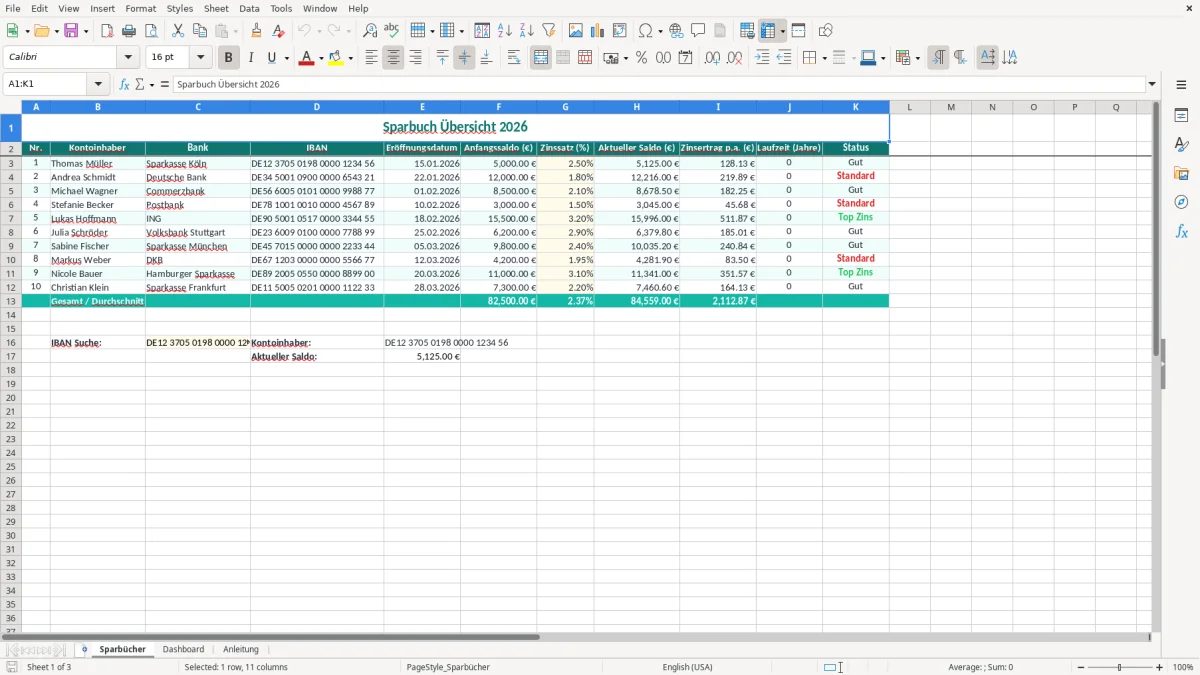Toggle Wrap Text option

tap(514, 58)
